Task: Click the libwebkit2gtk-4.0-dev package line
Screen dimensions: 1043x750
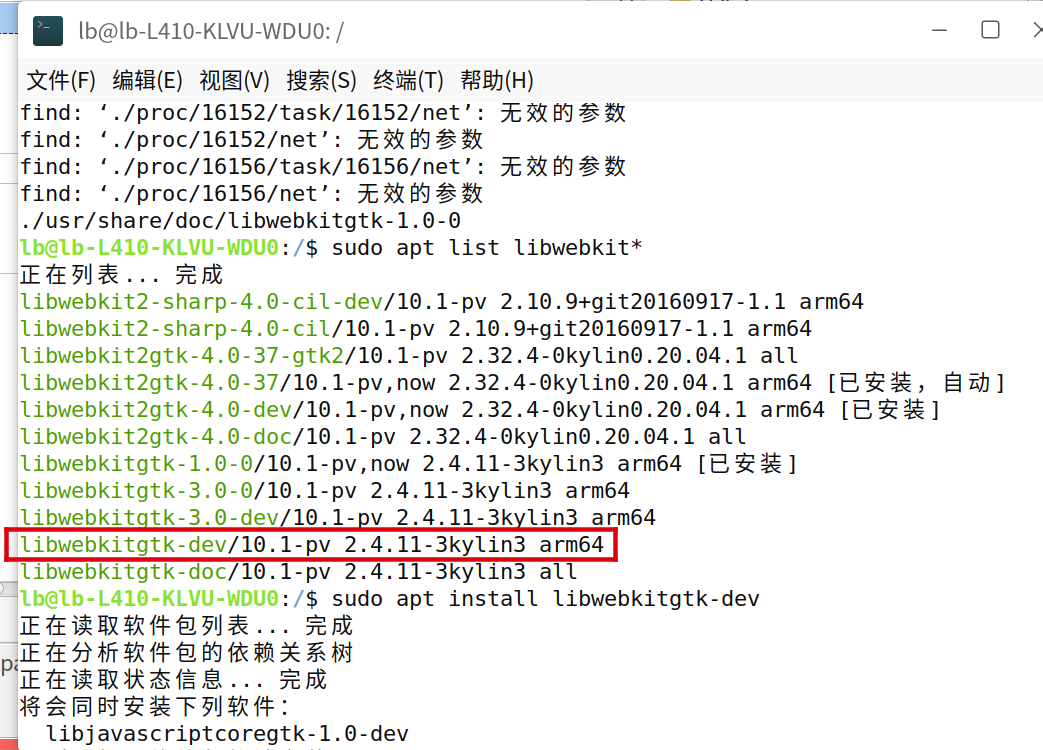Action: click(x=480, y=410)
